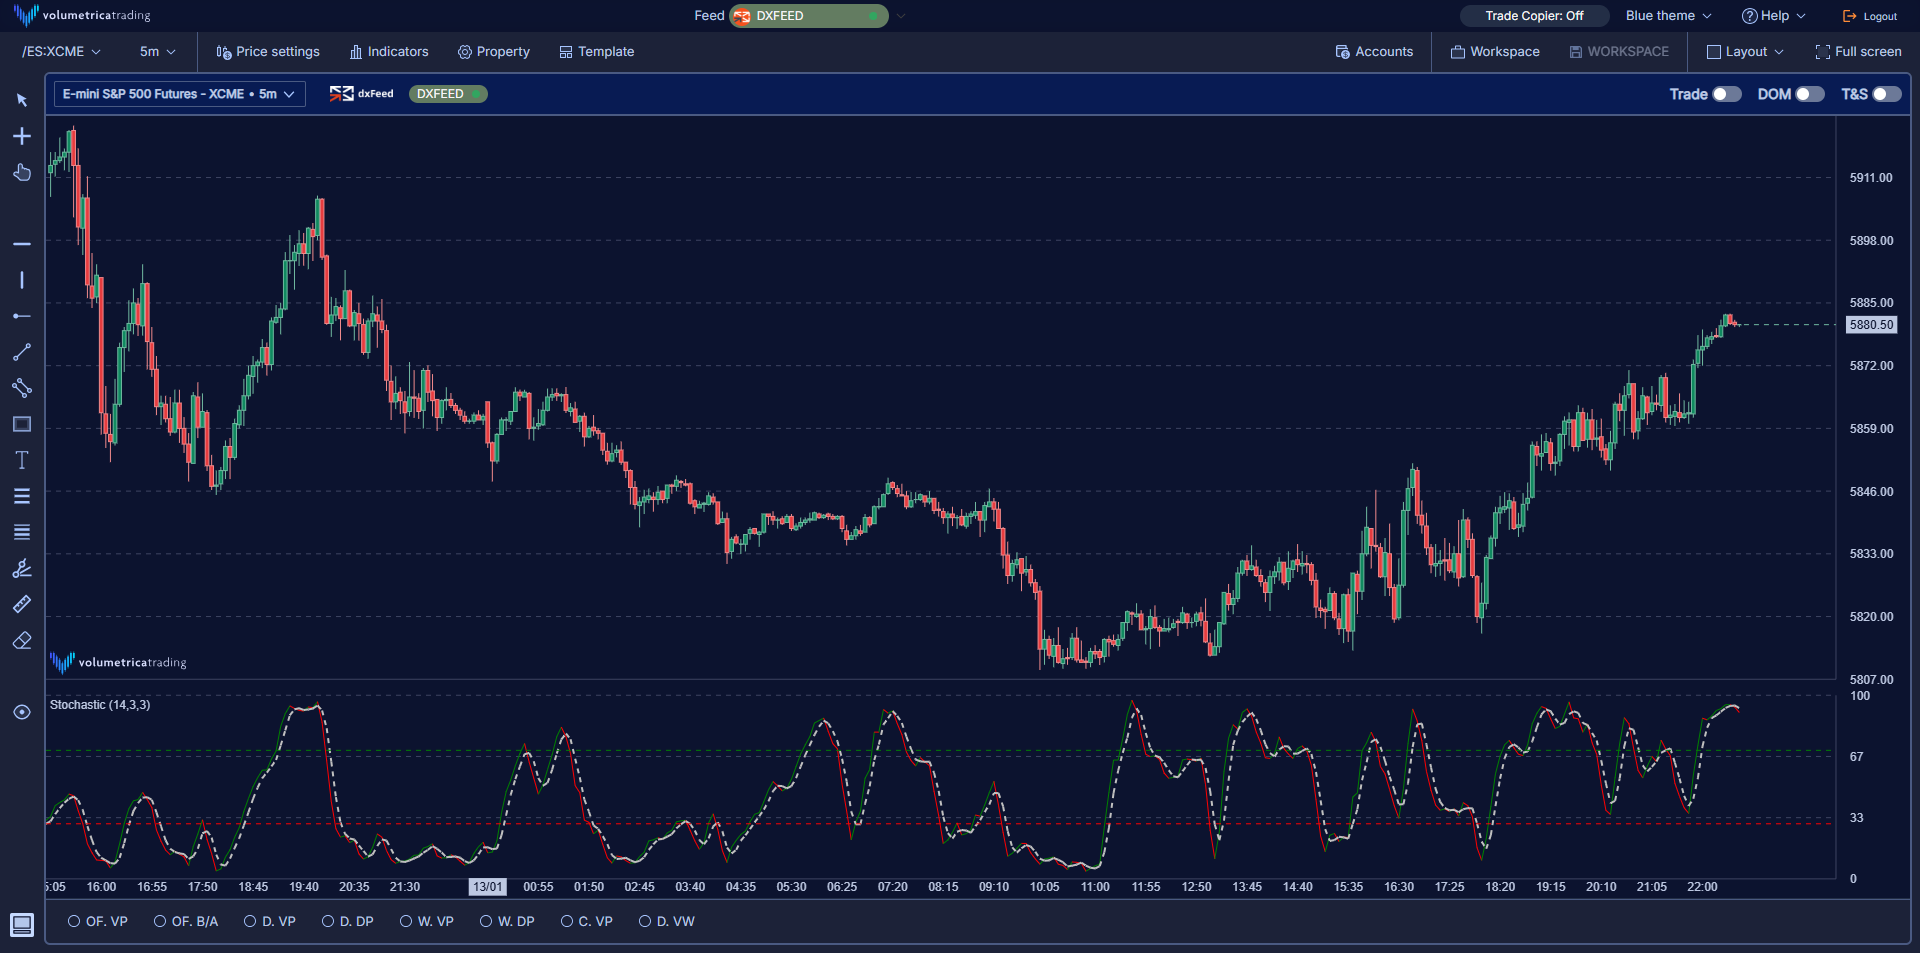Click the Indicators bar chart icon
The height and width of the screenshot is (953, 1920).
356,52
